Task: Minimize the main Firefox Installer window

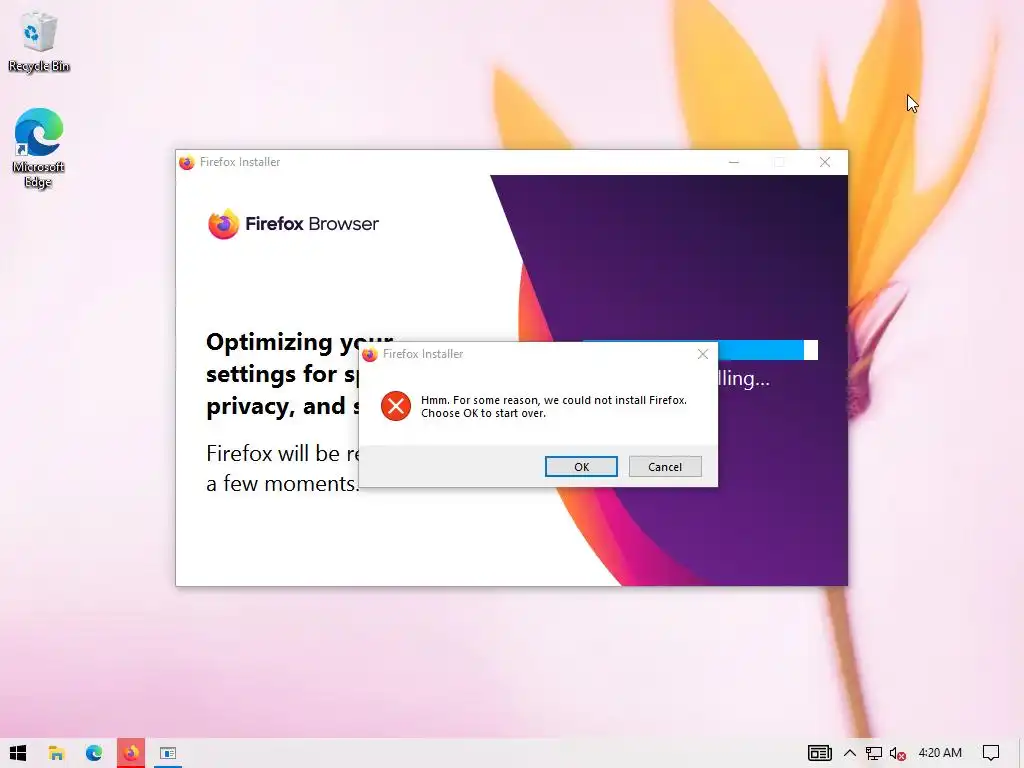Action: (734, 162)
